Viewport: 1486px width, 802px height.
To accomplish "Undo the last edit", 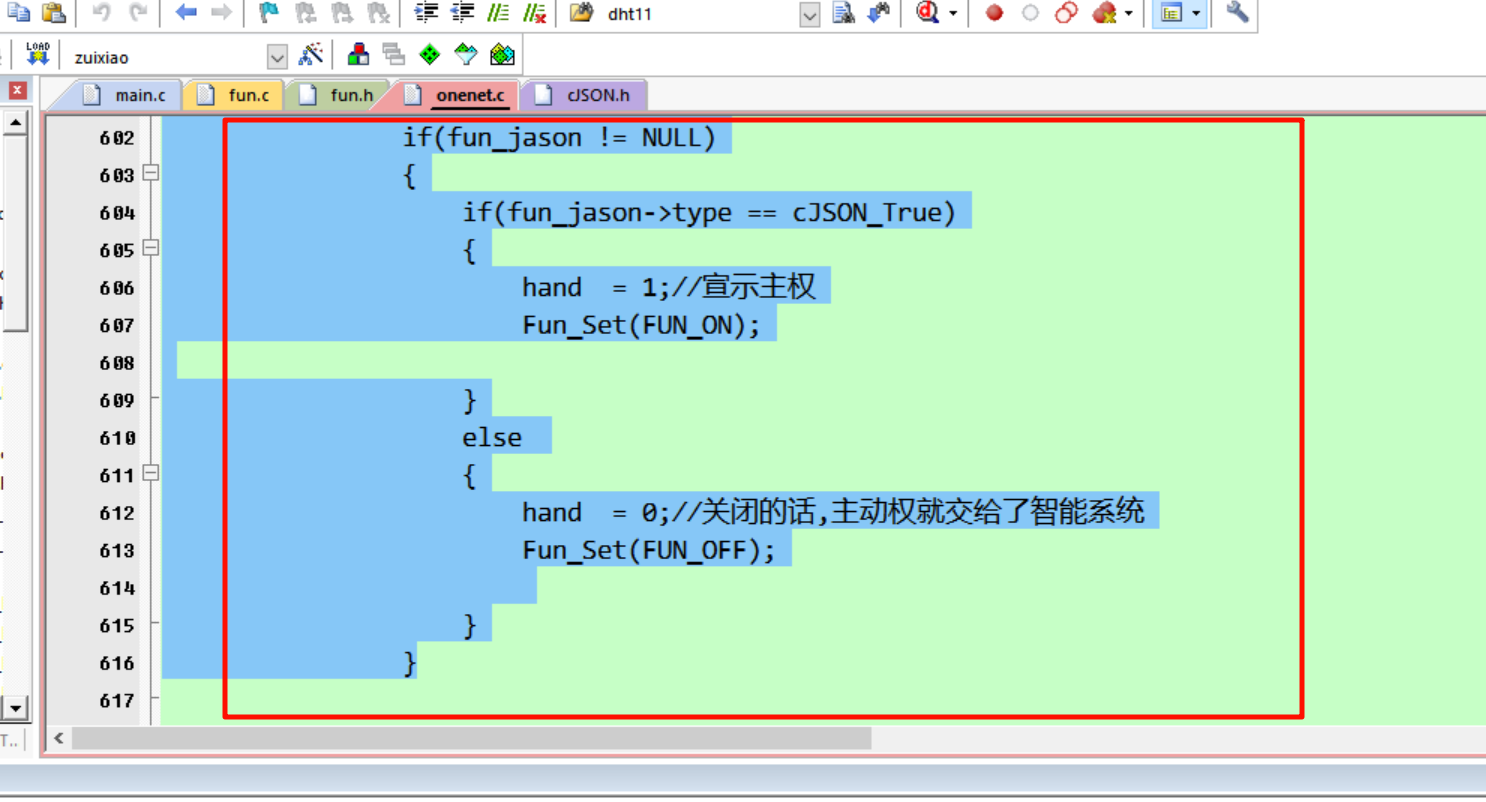I will (x=101, y=13).
